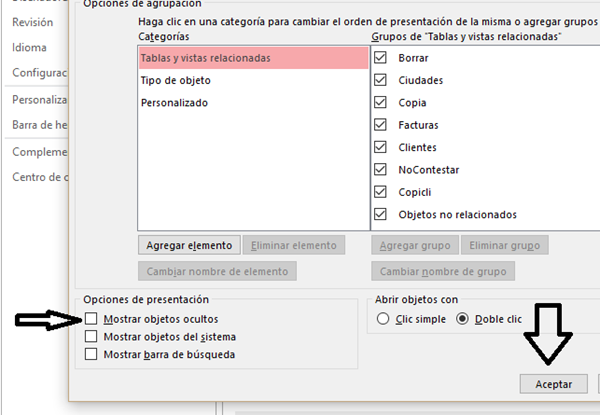Select the Clic simple radio option
Screen dimensions: 600x415
coord(383,319)
